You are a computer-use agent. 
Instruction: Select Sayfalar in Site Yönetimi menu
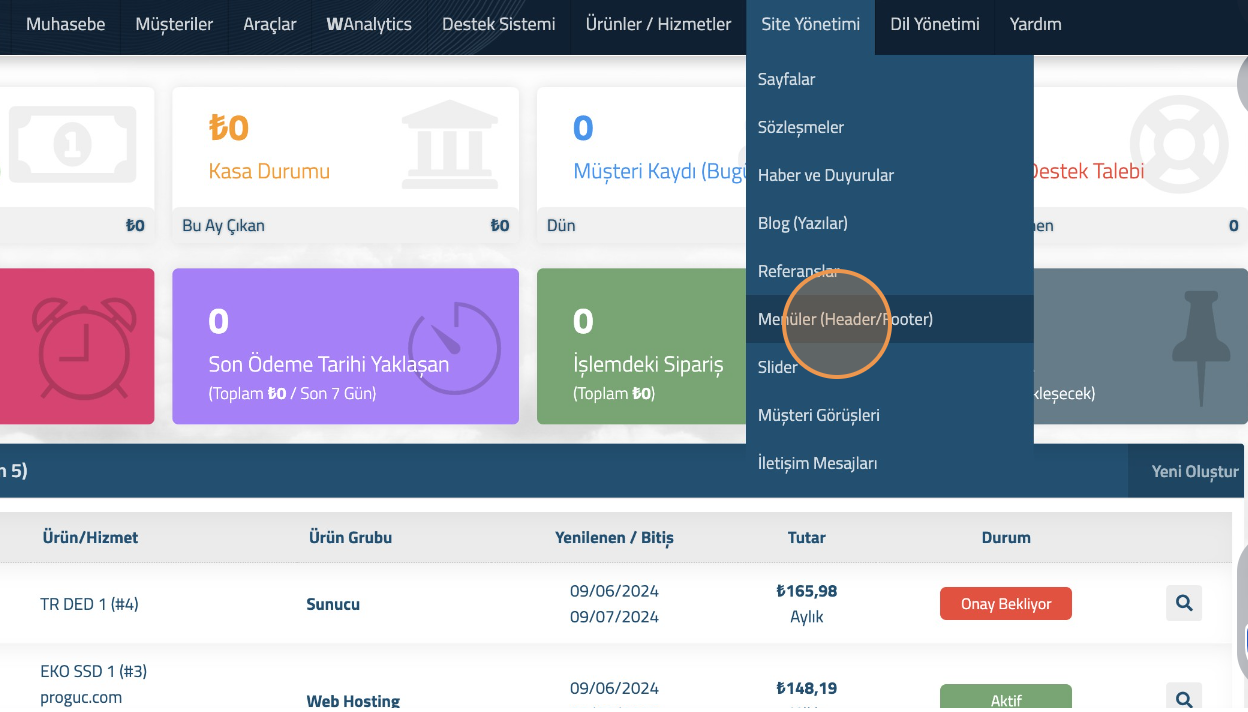[x=786, y=79]
